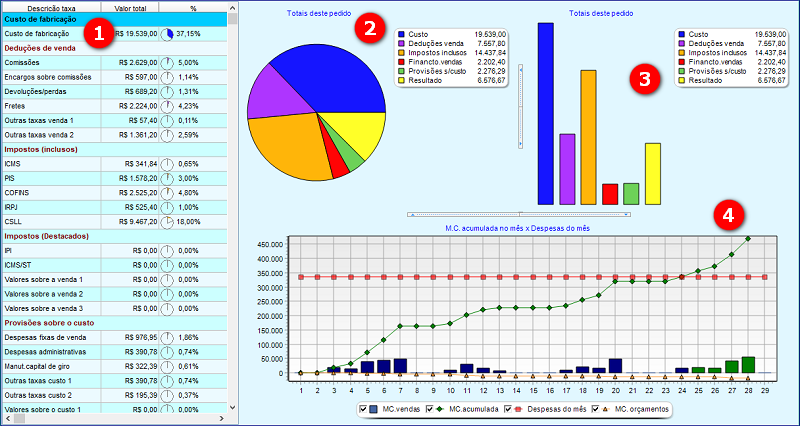The height and width of the screenshot is (426, 800).
Task: Select blue Custo slice of pie chart
Action: 337,77
